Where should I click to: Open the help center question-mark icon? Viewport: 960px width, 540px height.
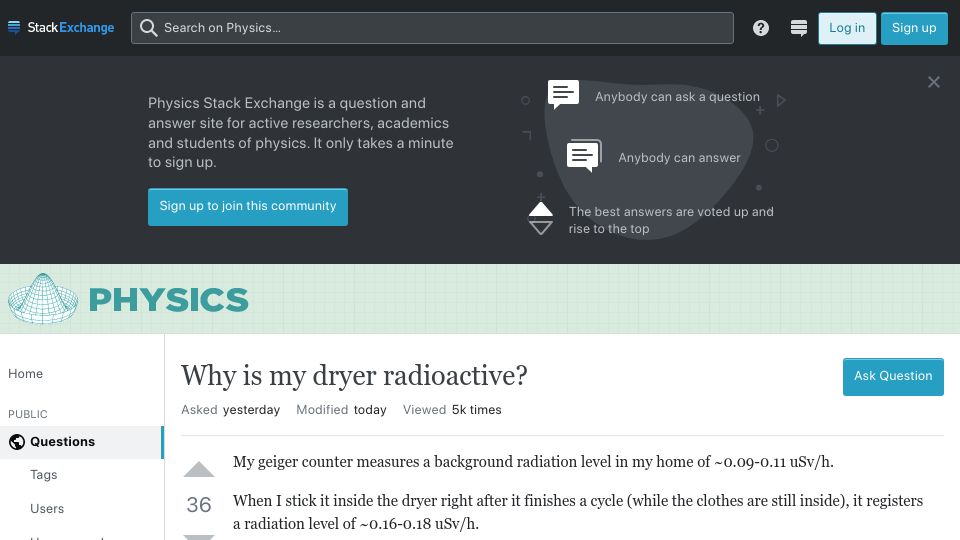click(x=760, y=28)
